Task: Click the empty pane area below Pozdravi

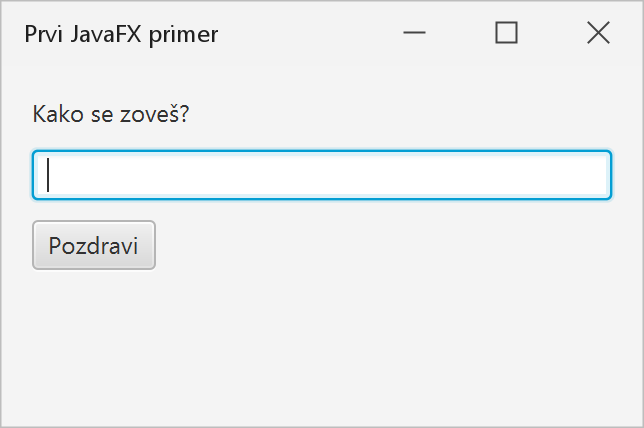Action: pos(322,349)
